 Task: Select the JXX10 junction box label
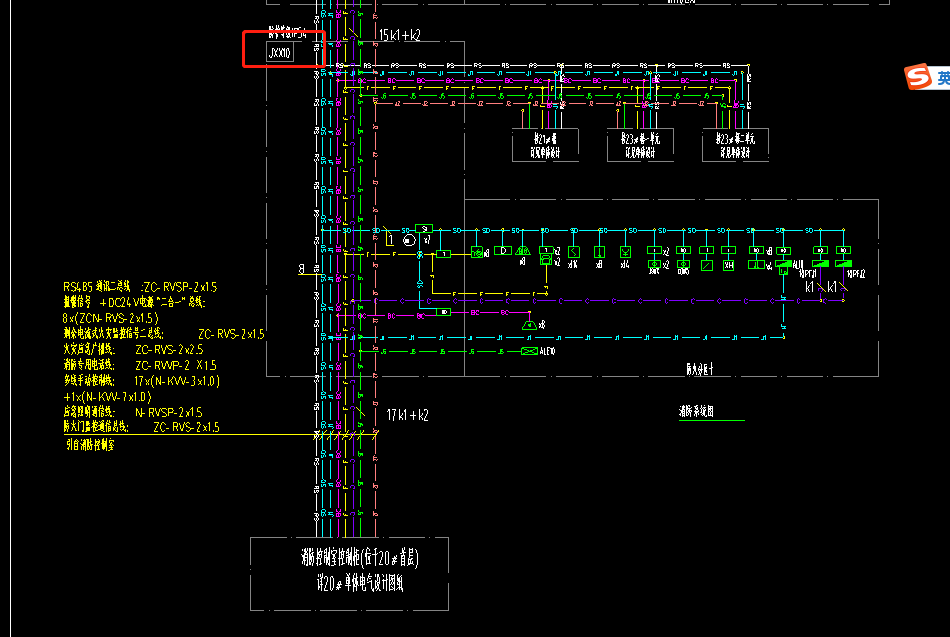(x=280, y=53)
